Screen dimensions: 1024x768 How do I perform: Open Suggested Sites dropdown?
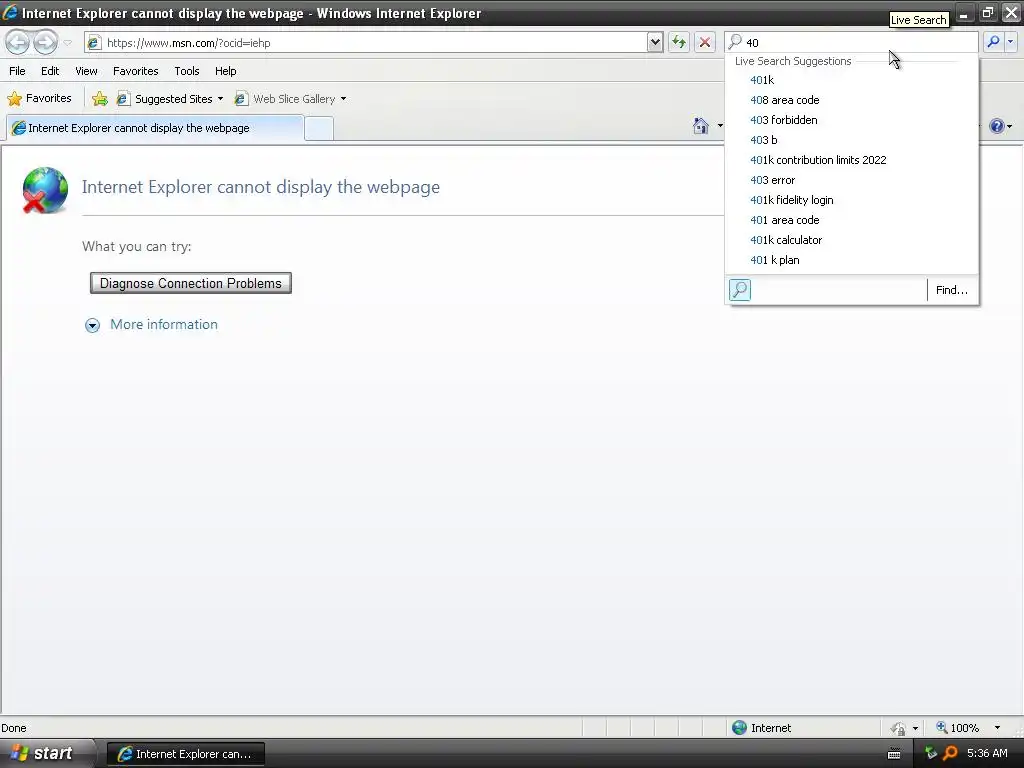(170, 99)
